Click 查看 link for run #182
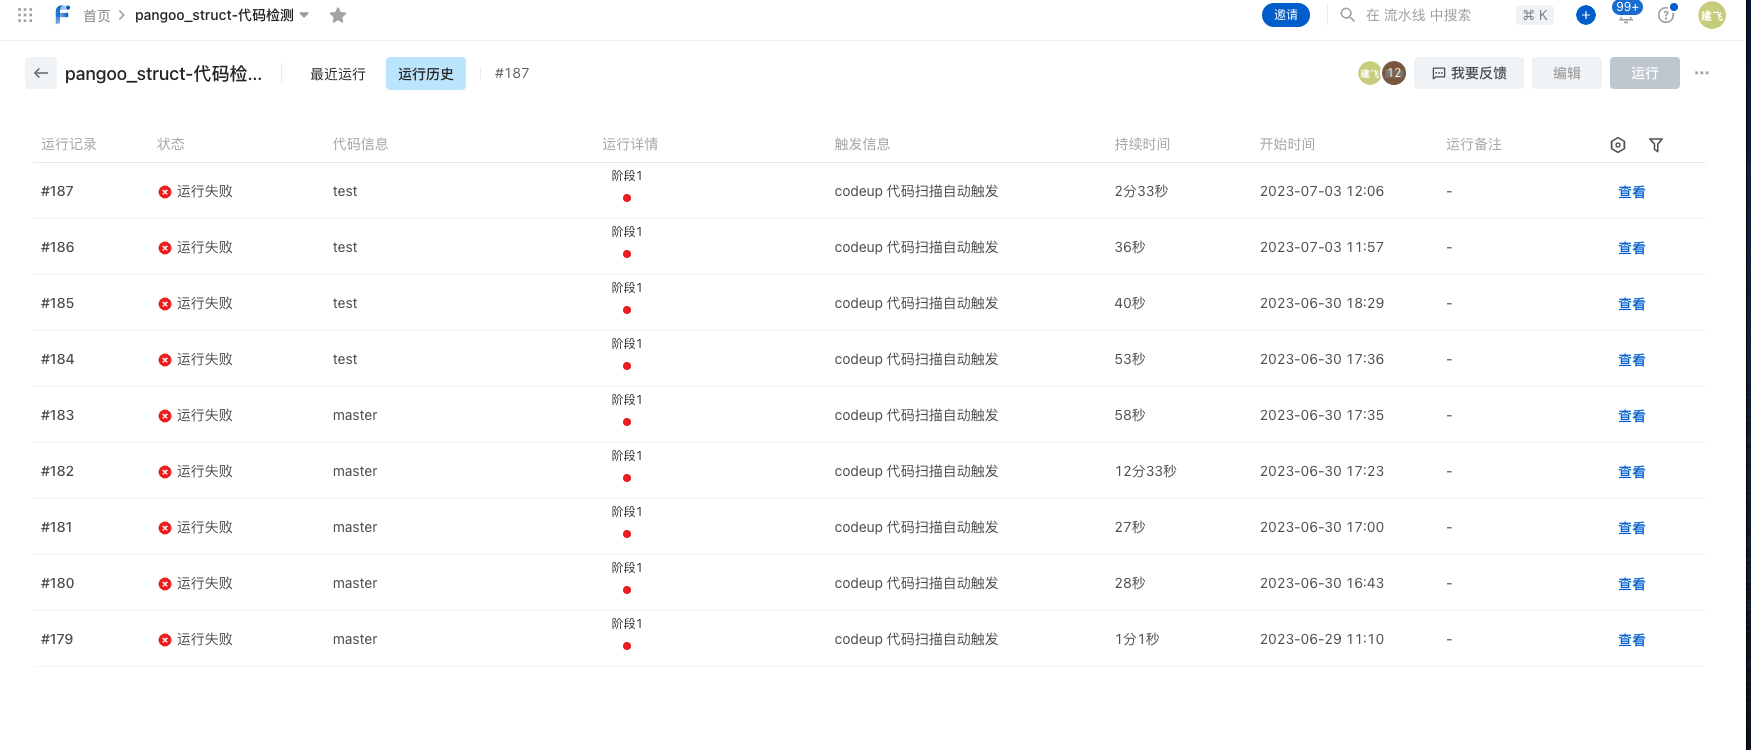 click(x=1632, y=472)
